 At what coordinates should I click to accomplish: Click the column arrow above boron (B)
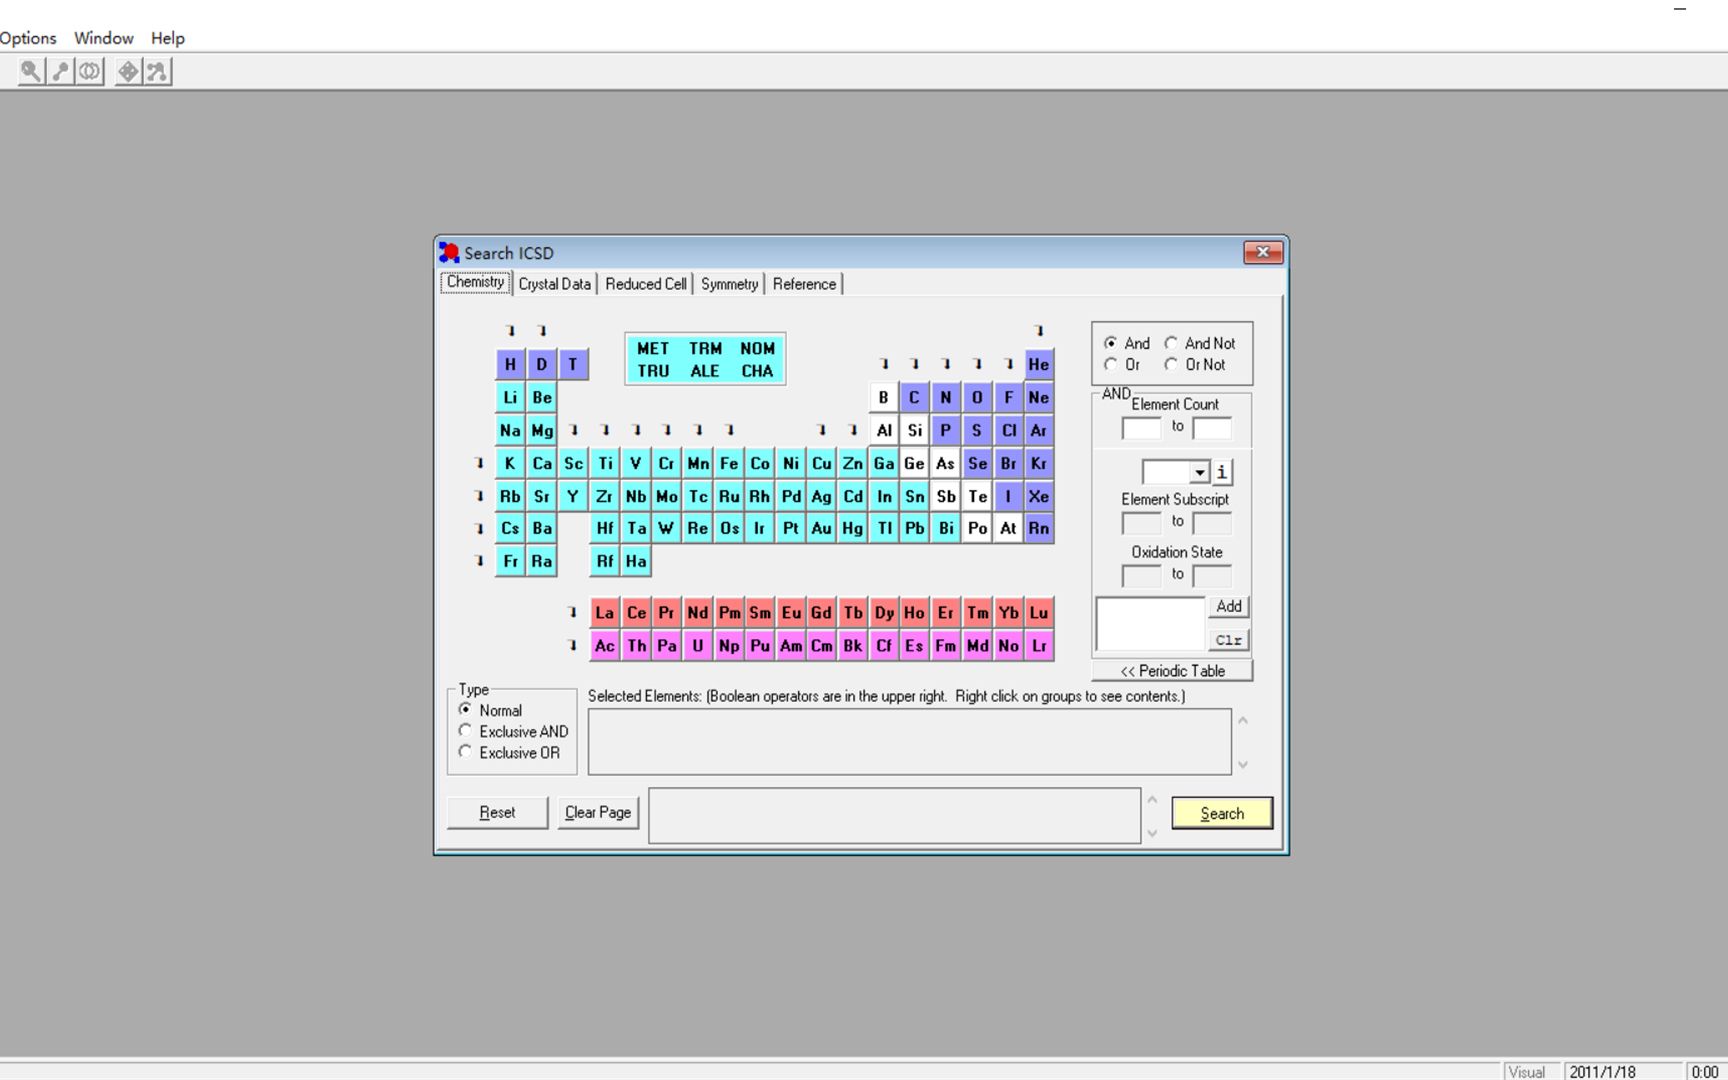coord(884,364)
